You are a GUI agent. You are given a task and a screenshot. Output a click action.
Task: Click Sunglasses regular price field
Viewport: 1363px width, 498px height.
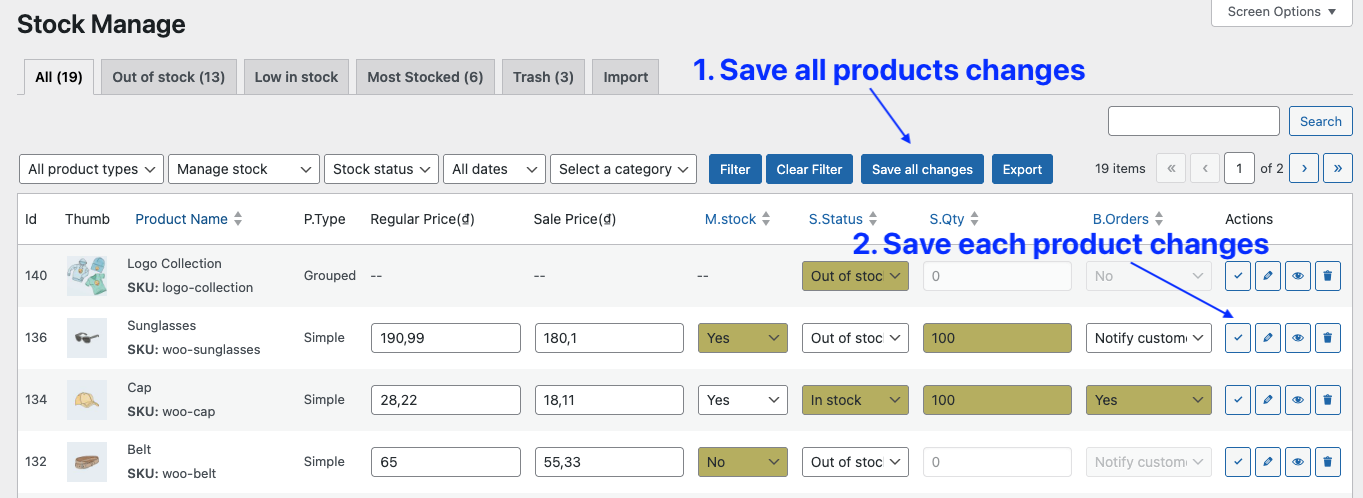click(446, 338)
